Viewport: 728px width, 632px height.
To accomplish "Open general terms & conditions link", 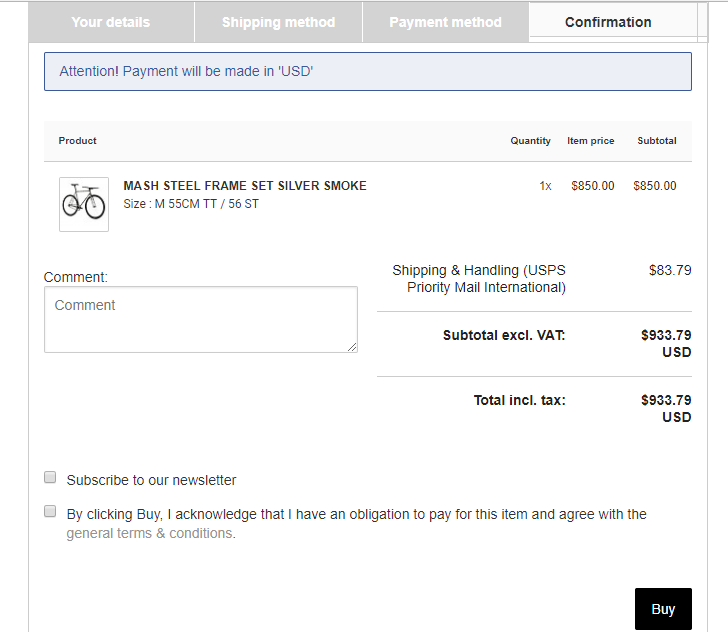I will tap(151, 533).
